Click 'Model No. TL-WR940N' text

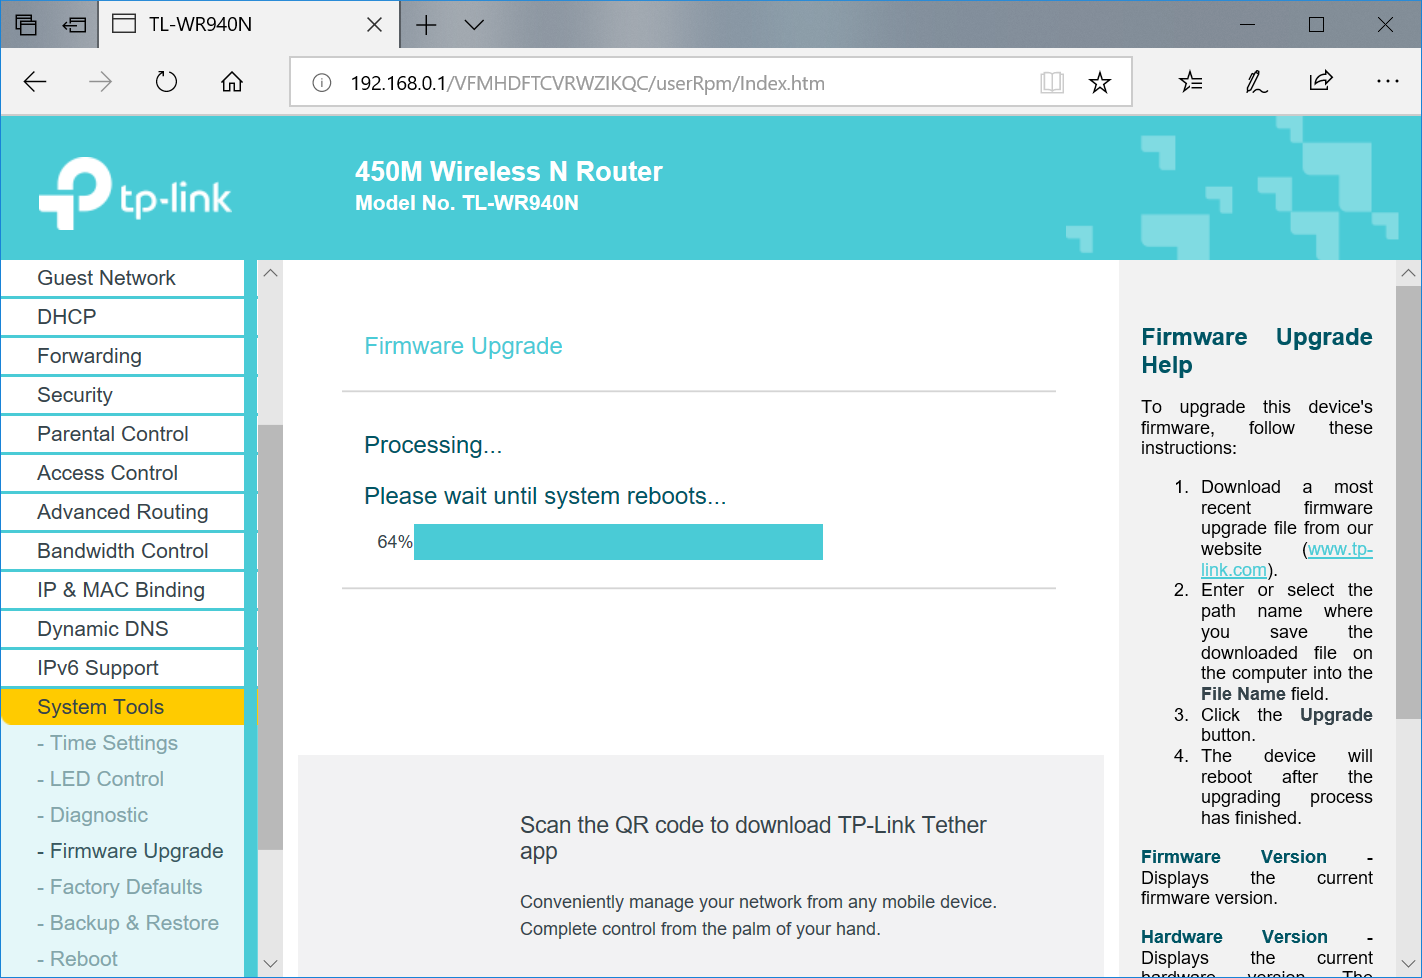coord(467,203)
